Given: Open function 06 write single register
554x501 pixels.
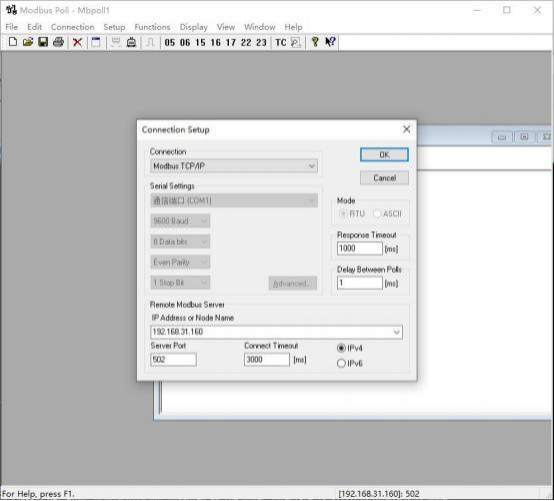Looking at the screenshot, I should (185, 43).
